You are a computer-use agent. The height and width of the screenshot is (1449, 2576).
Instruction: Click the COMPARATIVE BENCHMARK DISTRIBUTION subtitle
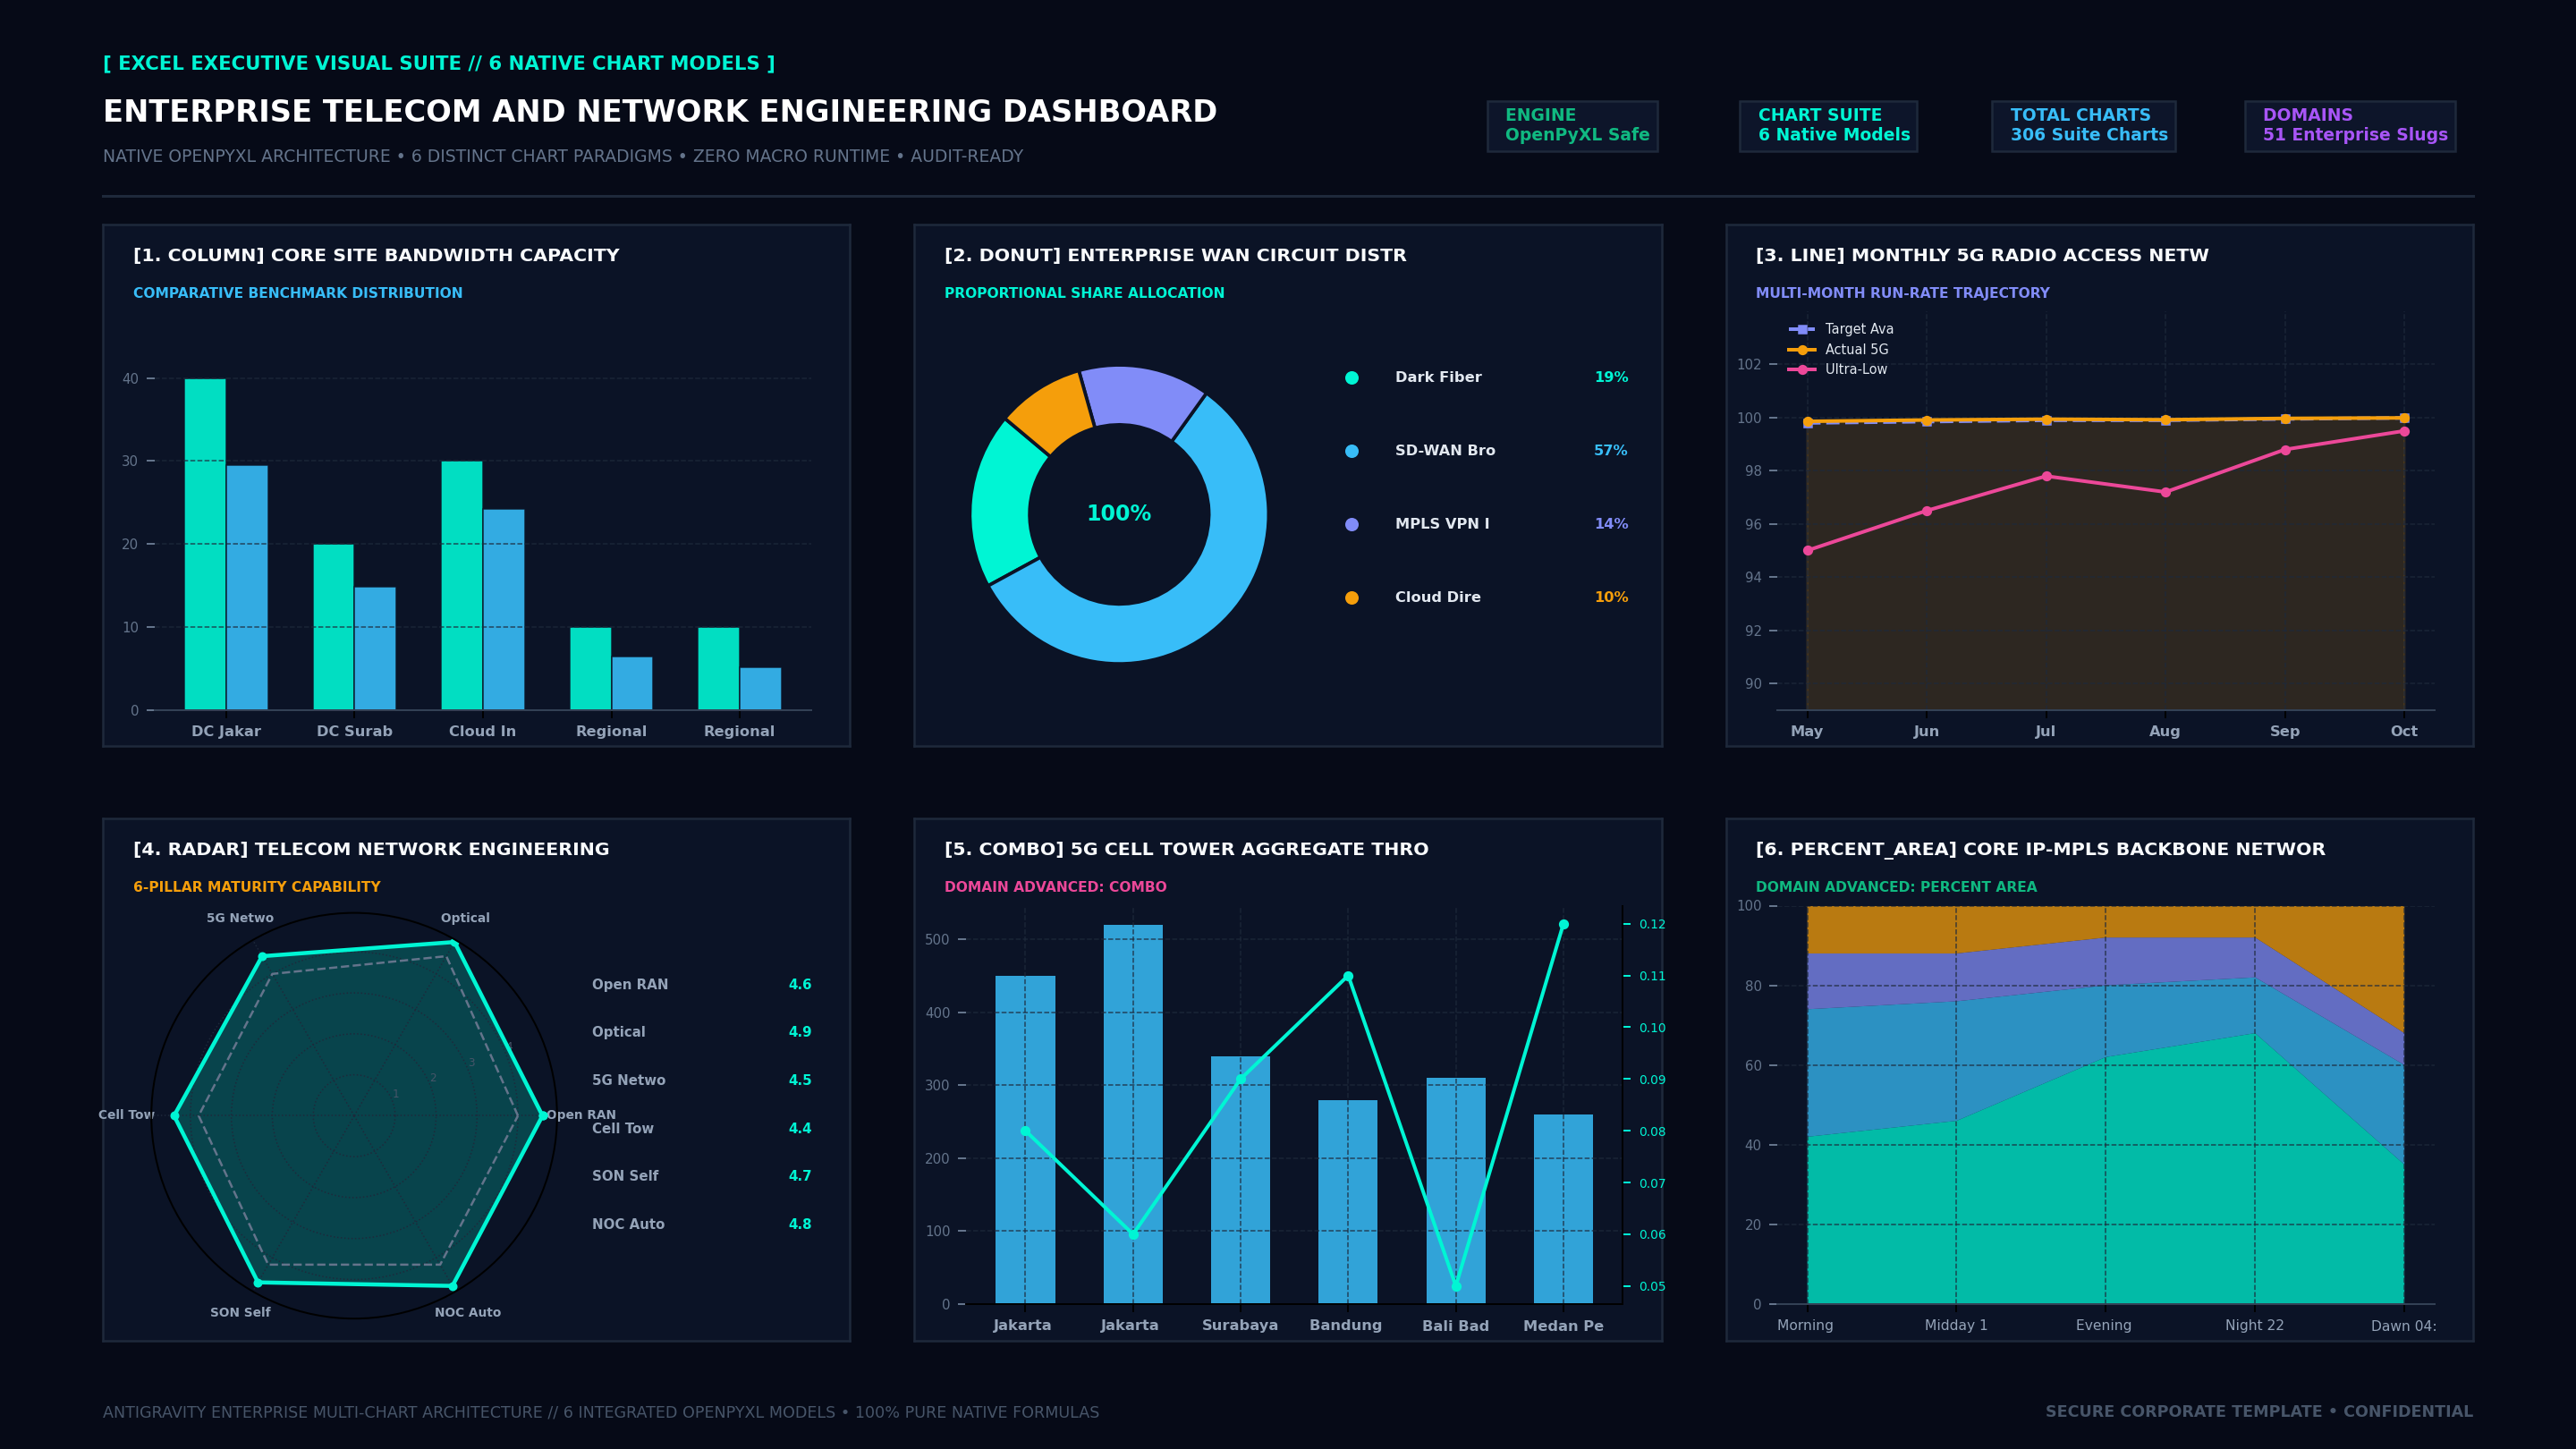[298, 293]
